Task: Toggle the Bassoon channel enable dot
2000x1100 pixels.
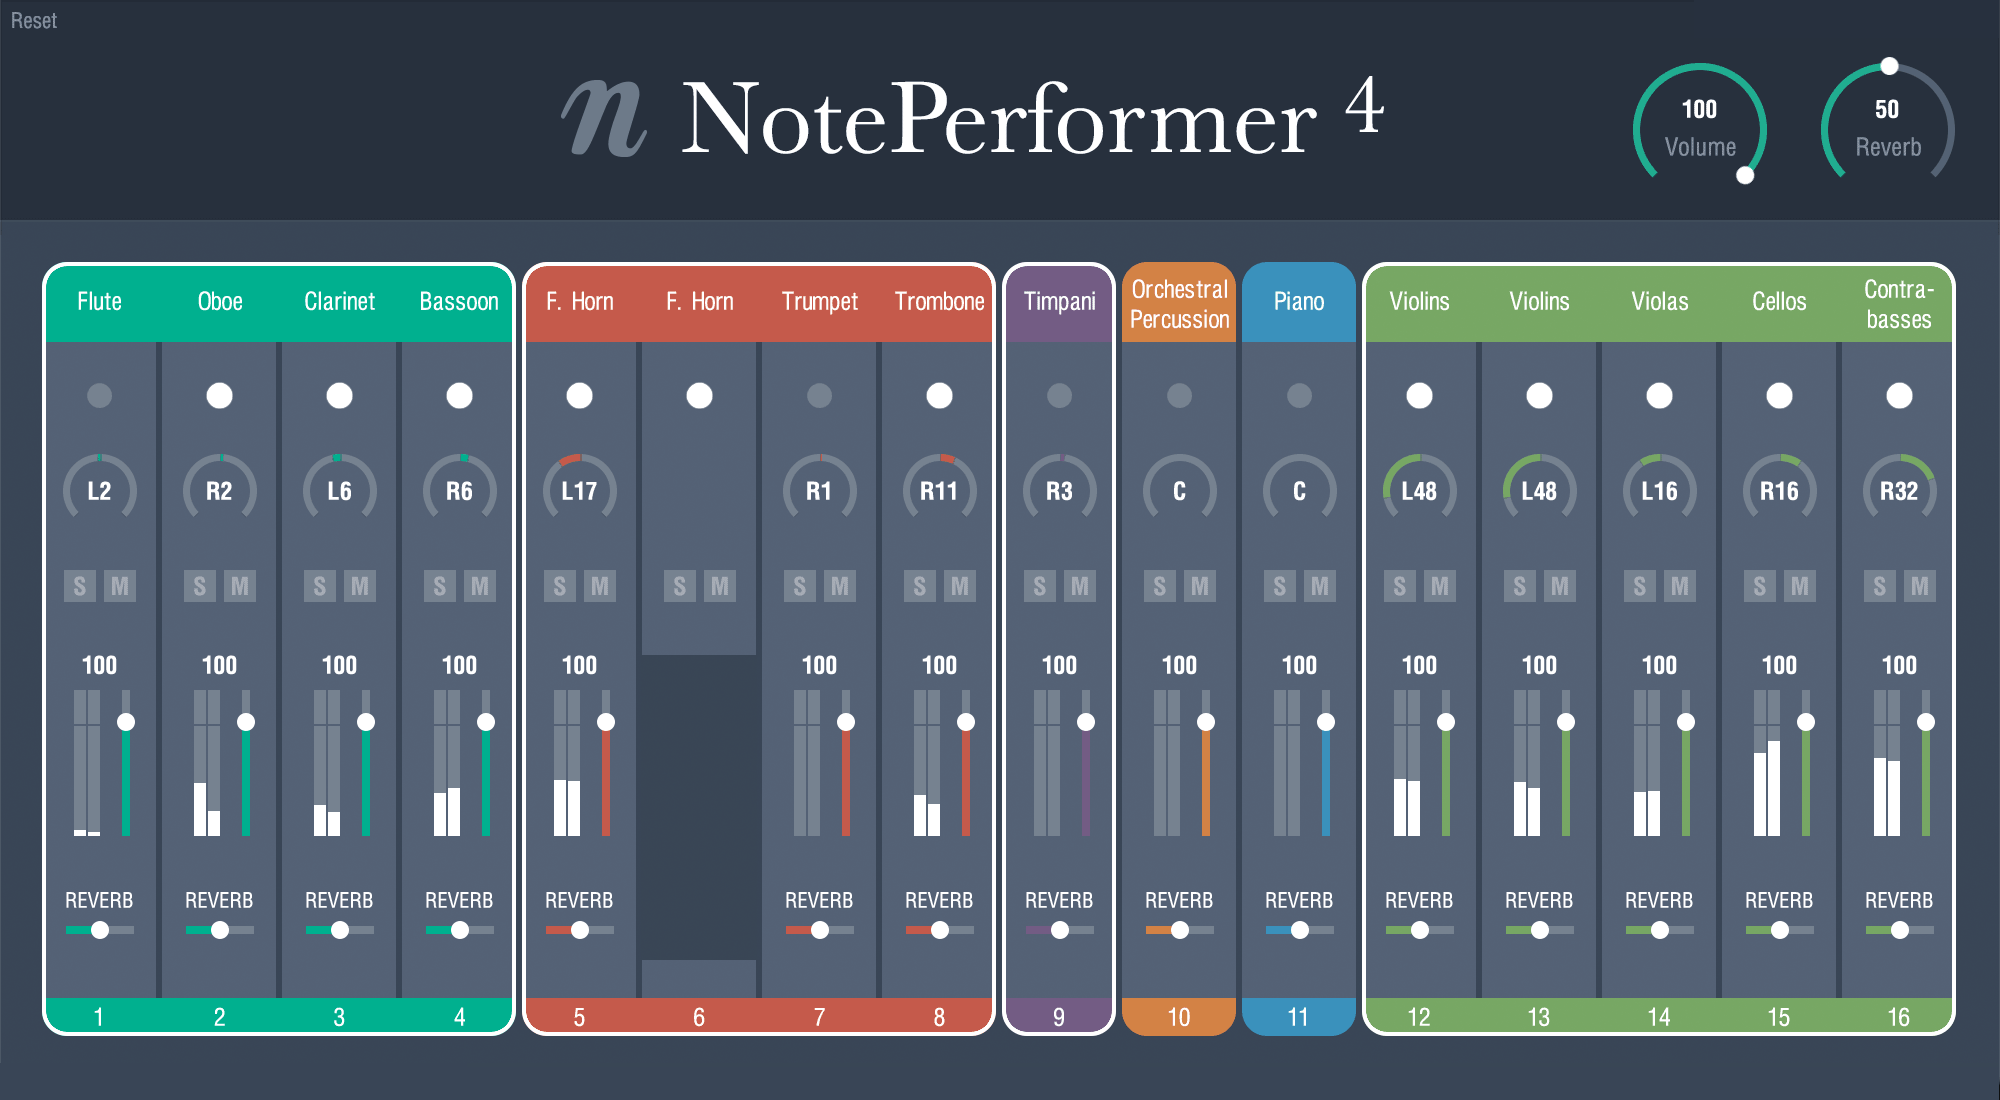Action: tap(459, 396)
